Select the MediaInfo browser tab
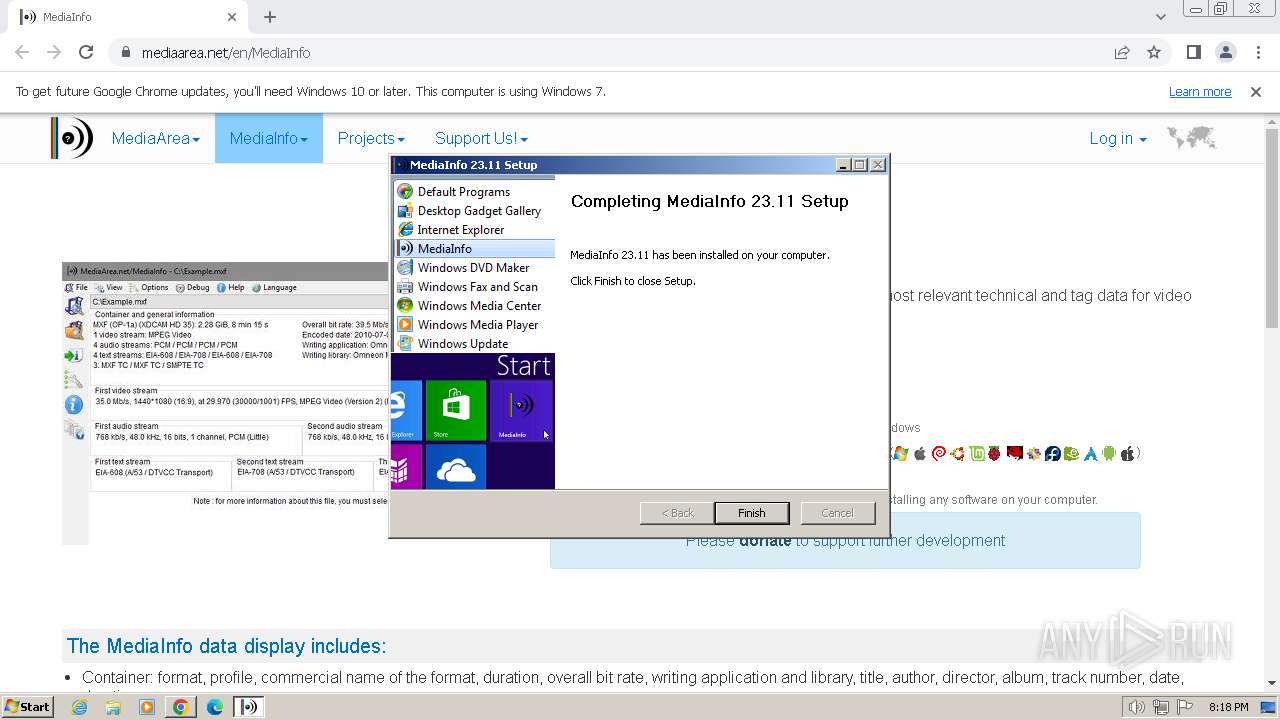 128,17
